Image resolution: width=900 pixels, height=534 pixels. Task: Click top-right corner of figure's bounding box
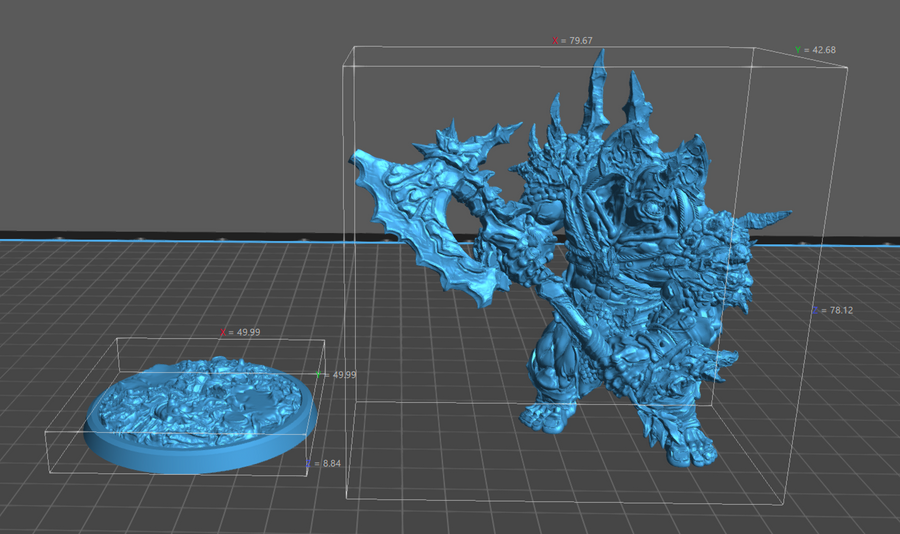tap(848, 68)
